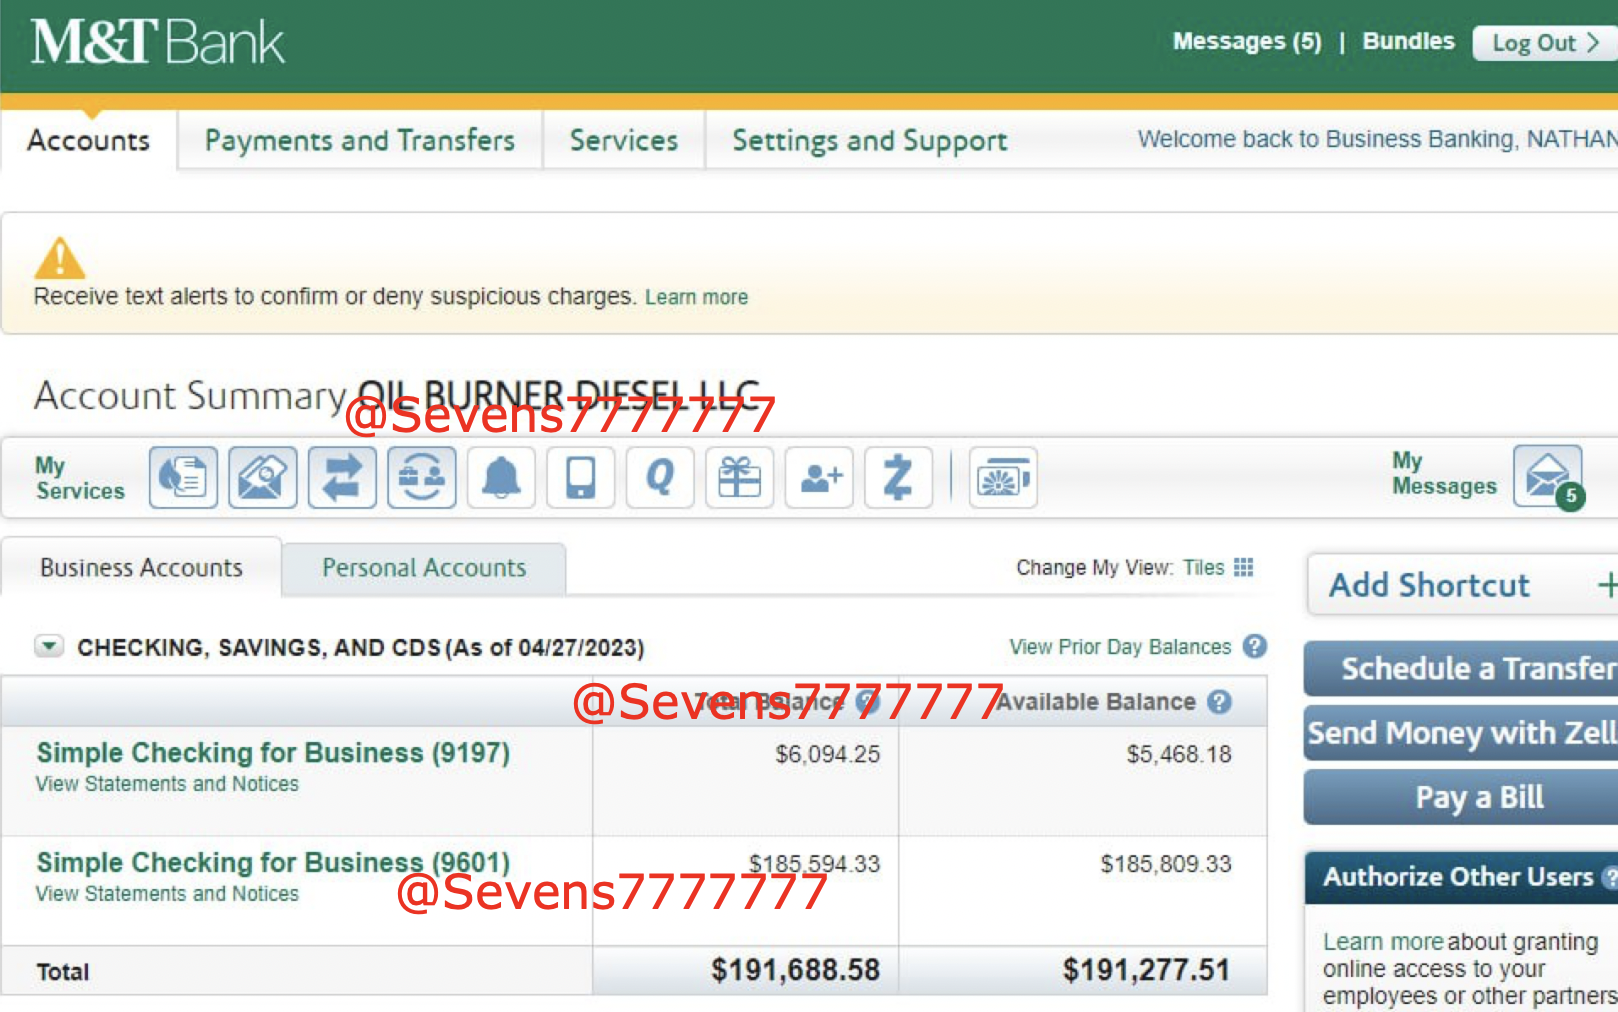The image size is (1618, 1012).
Task: Open the transfers arrows icon in My Services
Action: tap(342, 478)
